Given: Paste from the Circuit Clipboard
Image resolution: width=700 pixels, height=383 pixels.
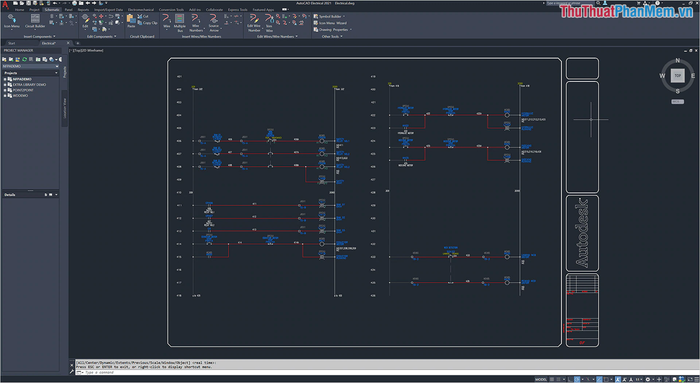Looking at the screenshot, I should [x=131, y=21].
